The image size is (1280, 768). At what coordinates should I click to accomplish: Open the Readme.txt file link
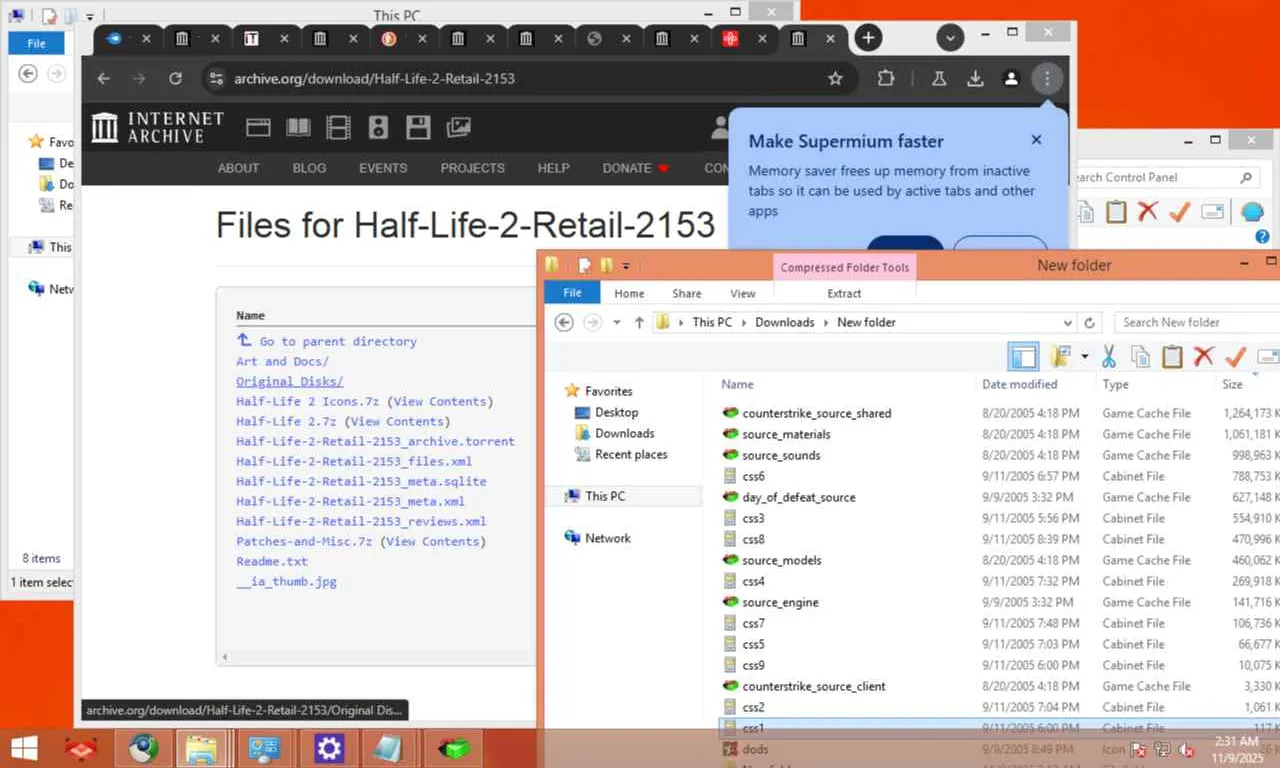point(272,561)
